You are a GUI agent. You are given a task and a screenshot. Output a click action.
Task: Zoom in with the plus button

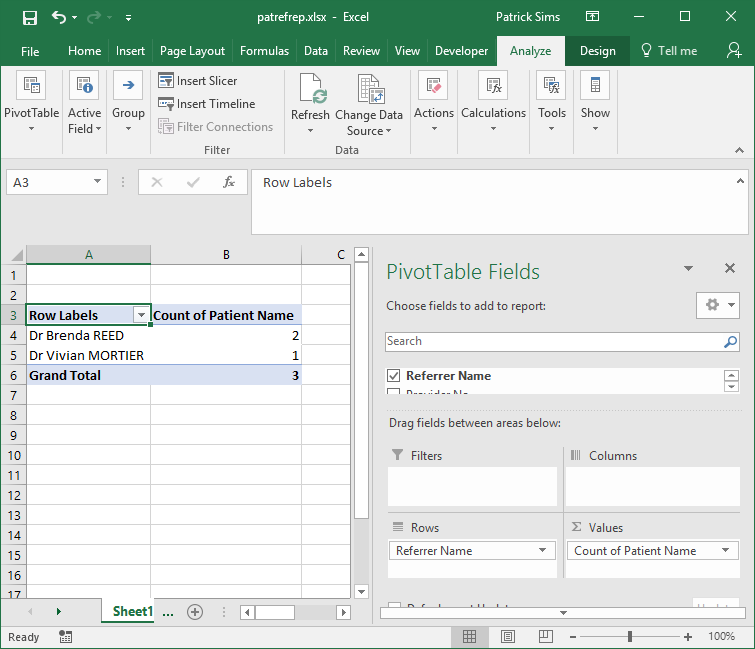688,637
